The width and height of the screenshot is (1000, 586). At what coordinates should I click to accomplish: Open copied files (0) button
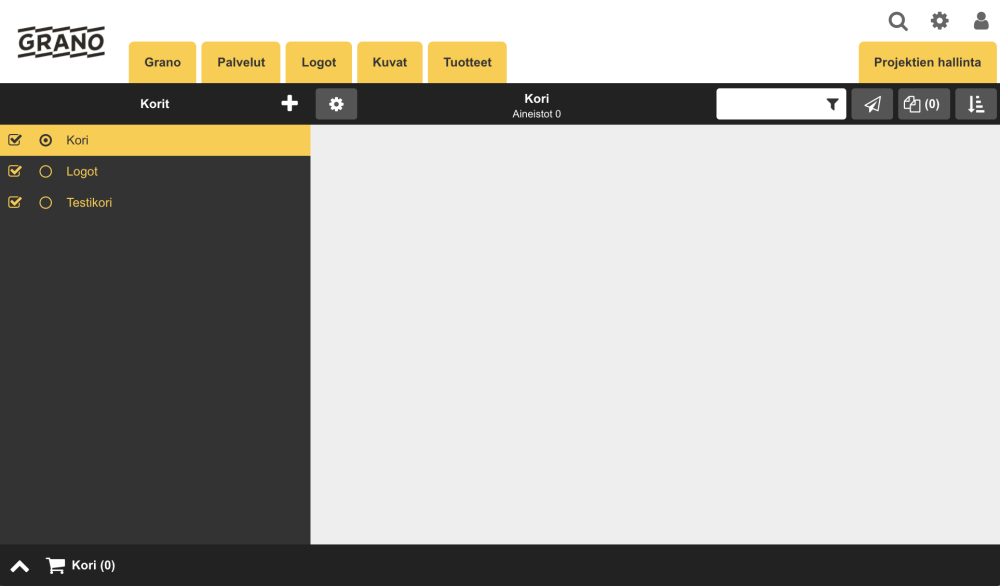point(923,104)
